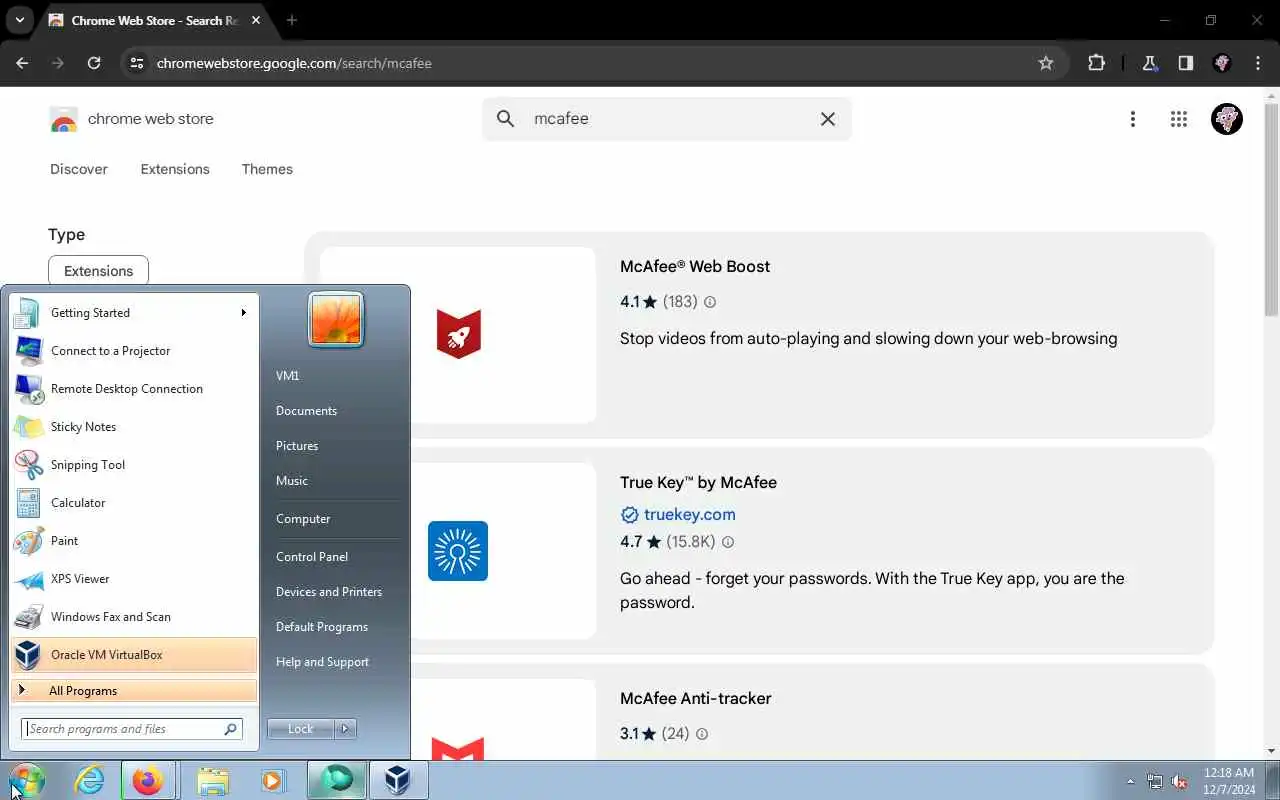This screenshot has width=1280, height=800.
Task: Open Windows Fax and Scan
Action: (x=134, y=617)
